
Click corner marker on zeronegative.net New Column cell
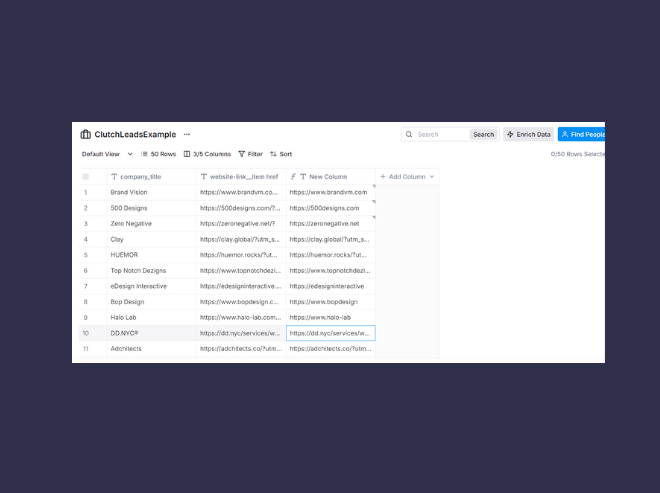(374, 217)
